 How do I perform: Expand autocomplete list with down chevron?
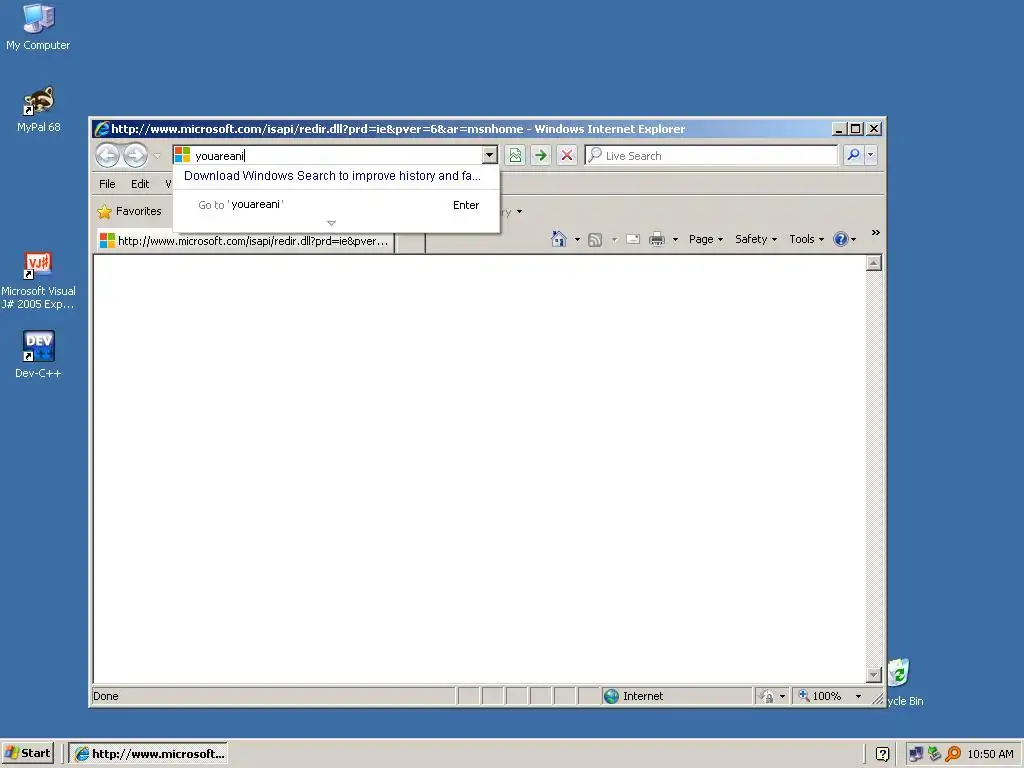pyautogui.click(x=331, y=223)
